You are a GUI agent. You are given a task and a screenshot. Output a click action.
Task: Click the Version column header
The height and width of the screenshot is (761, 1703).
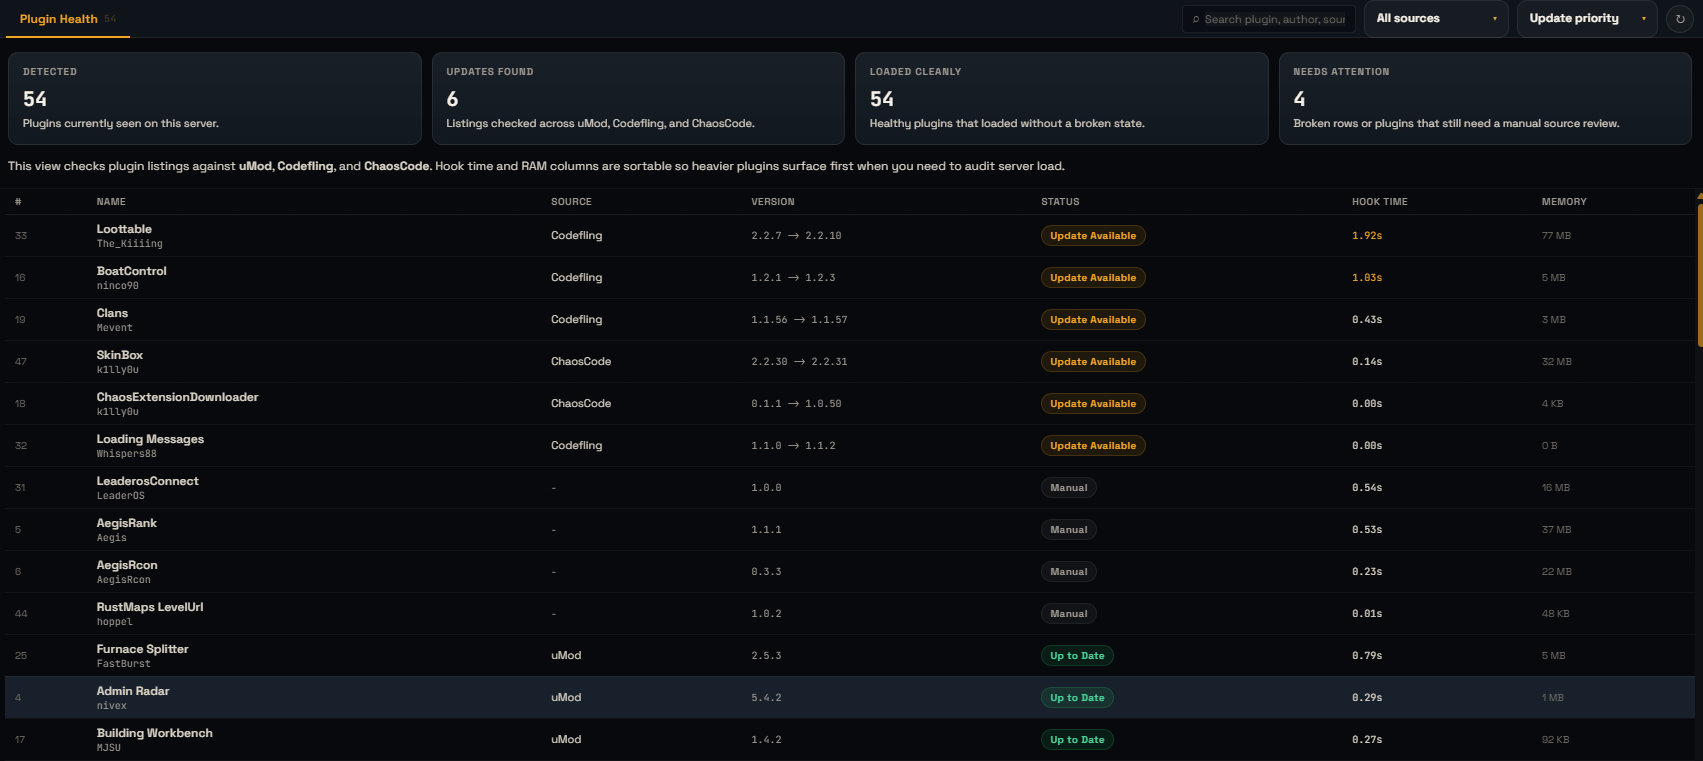tap(773, 202)
